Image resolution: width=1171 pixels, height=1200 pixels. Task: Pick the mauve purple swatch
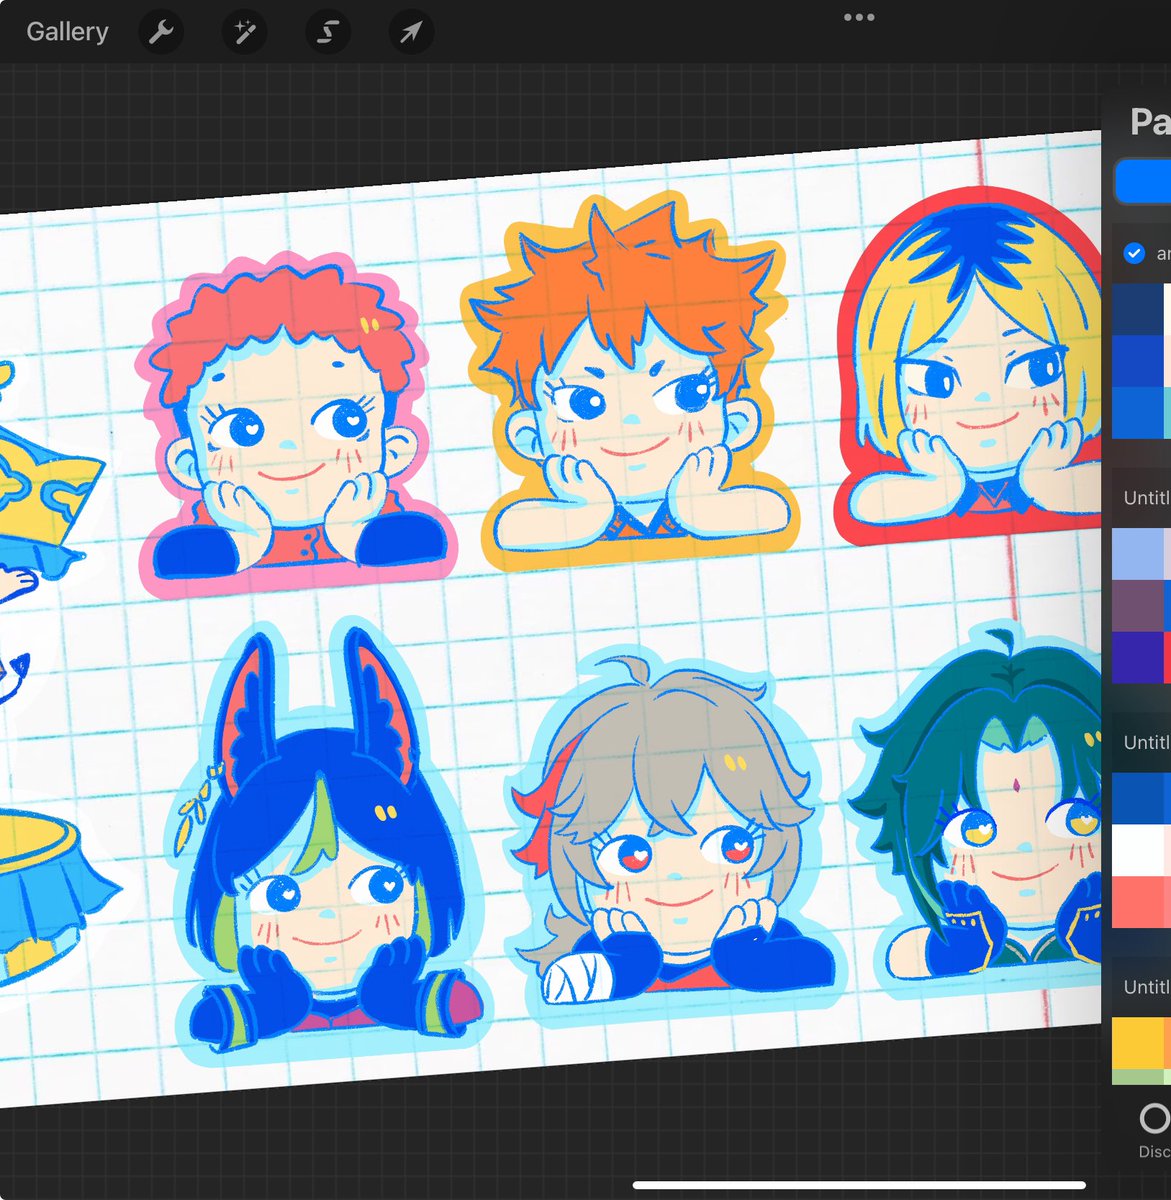[x=1138, y=606]
